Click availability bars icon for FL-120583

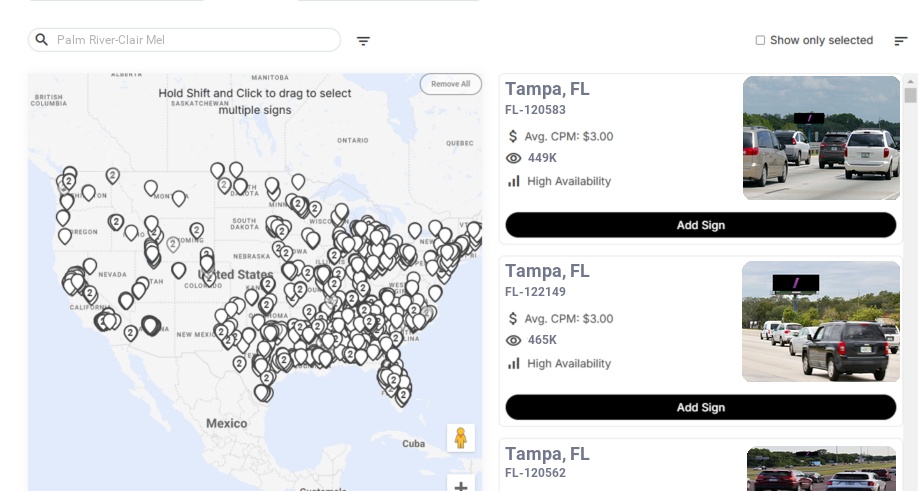coord(514,181)
